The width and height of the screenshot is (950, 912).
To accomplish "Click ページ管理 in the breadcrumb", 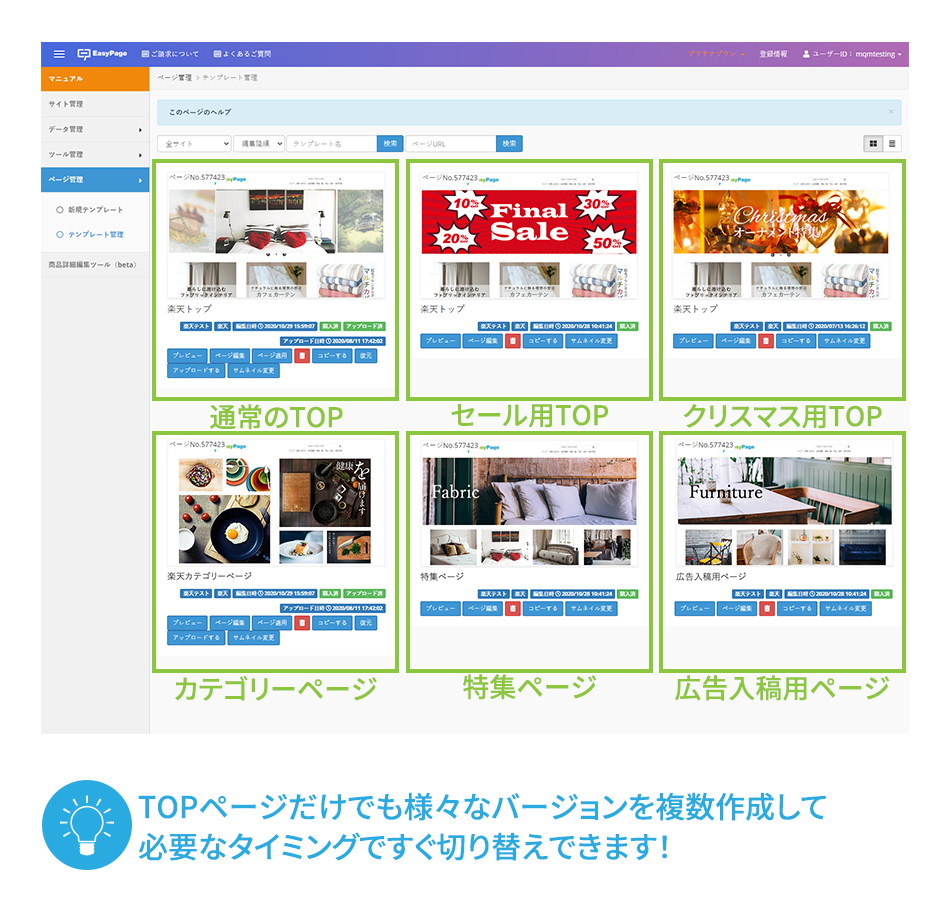I will click(x=174, y=78).
